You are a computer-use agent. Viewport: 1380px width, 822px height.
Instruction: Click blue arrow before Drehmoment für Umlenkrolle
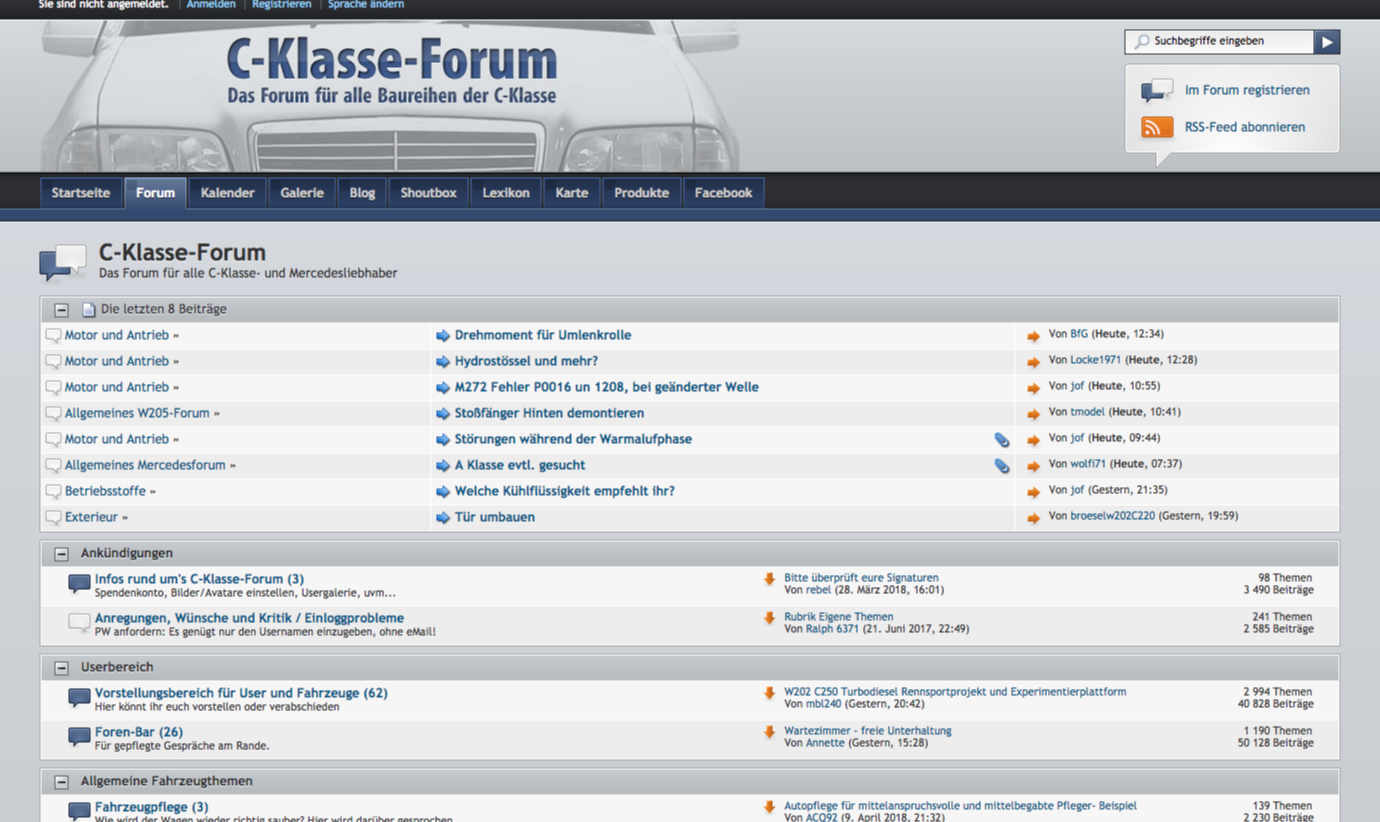click(x=443, y=336)
